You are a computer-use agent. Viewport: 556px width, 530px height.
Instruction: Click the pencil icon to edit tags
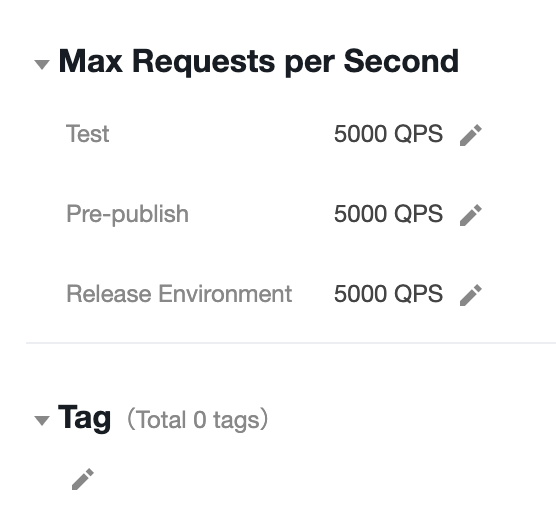(x=83, y=479)
